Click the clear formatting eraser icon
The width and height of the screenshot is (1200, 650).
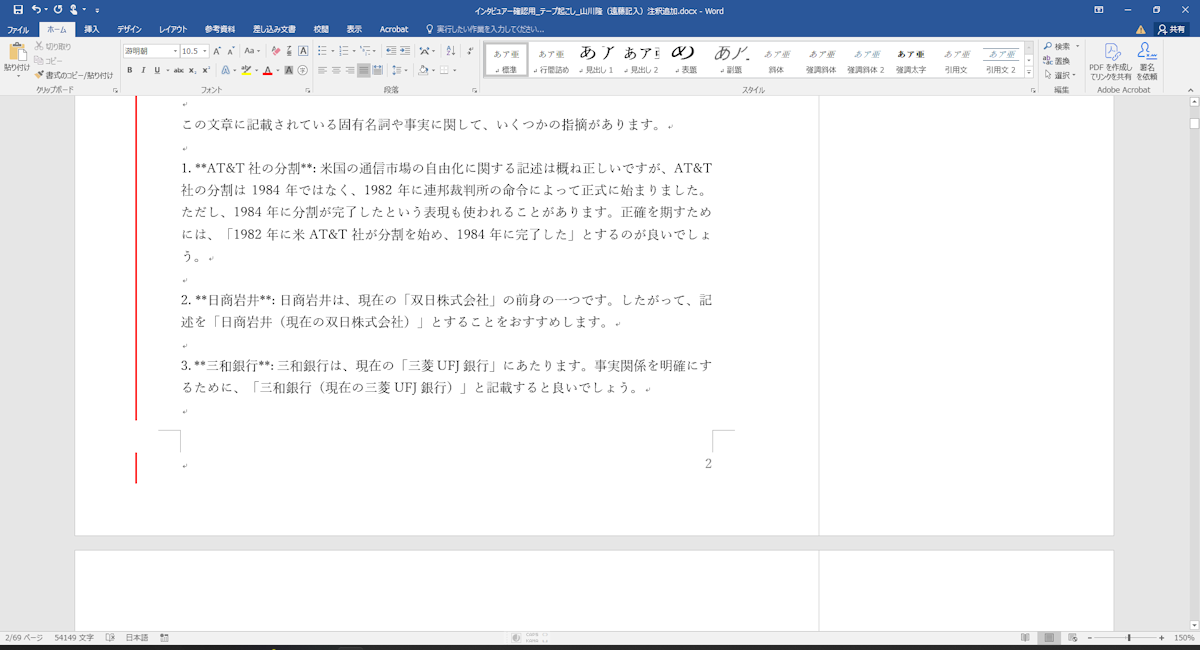[x=275, y=50]
